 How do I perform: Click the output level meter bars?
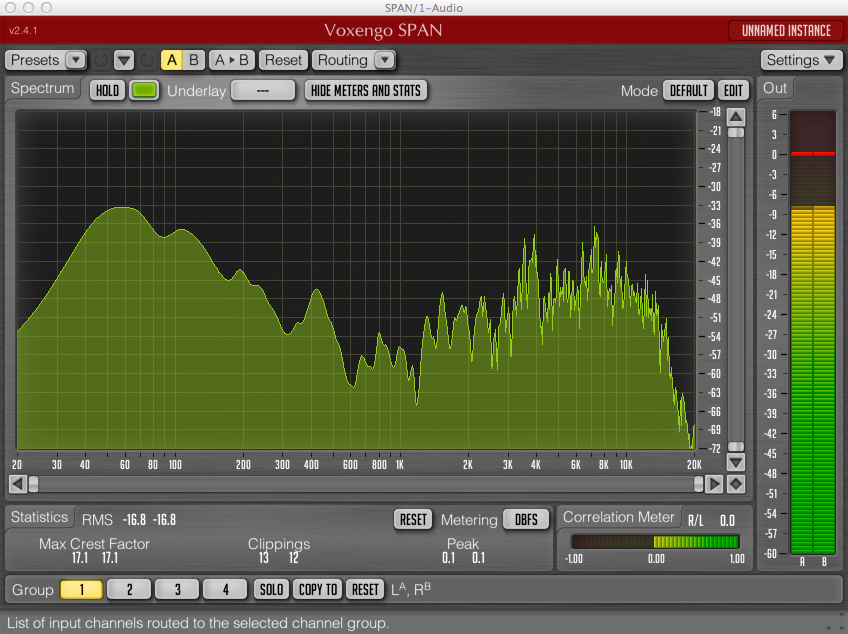pos(813,332)
